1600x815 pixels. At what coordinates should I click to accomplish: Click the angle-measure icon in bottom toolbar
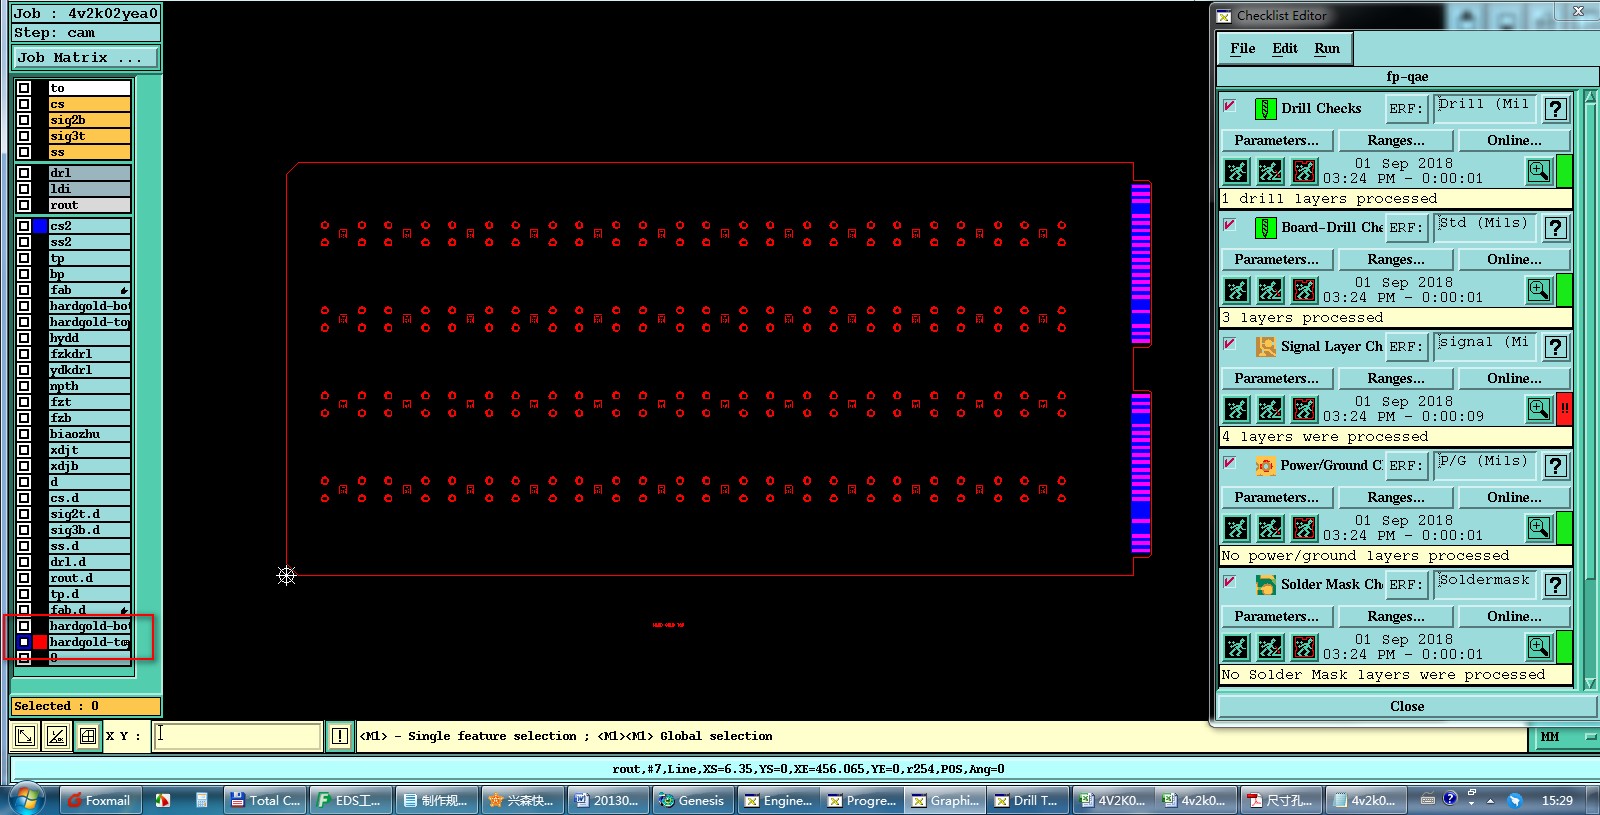(x=57, y=736)
